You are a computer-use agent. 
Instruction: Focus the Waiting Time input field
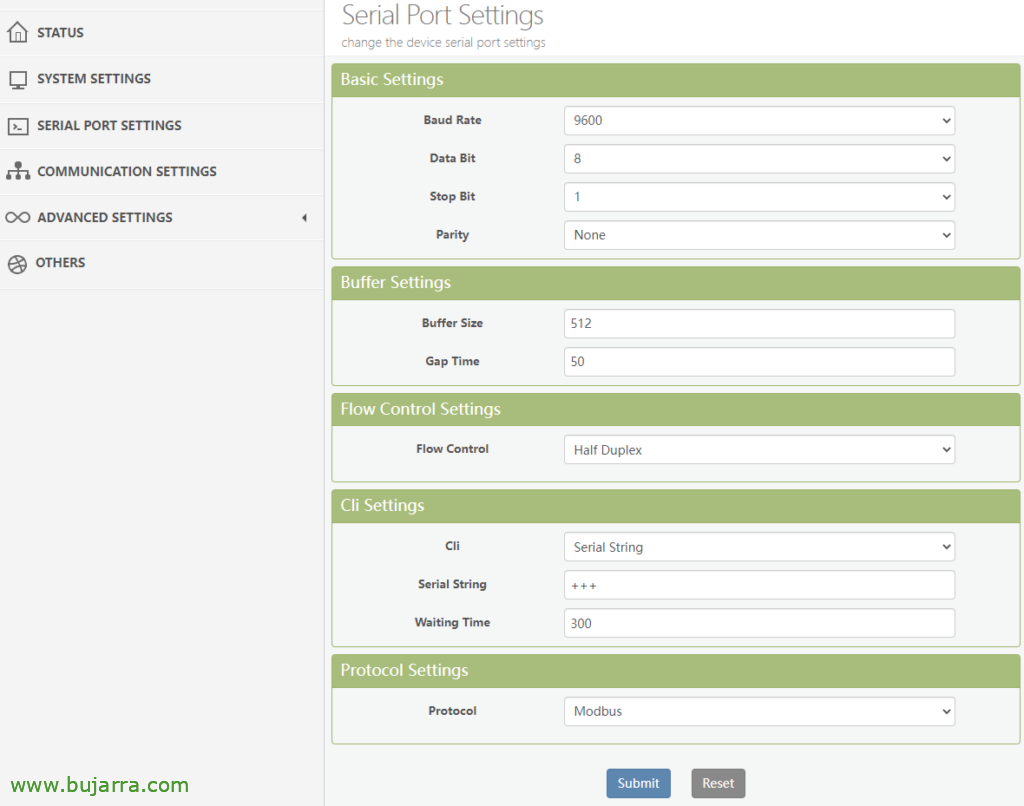[758, 623]
